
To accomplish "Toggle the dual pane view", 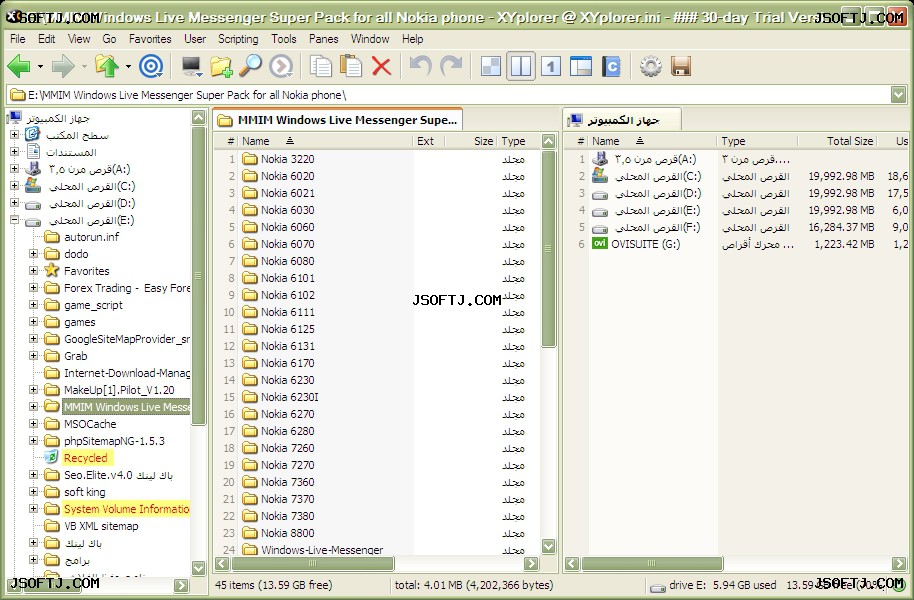I will (521, 66).
